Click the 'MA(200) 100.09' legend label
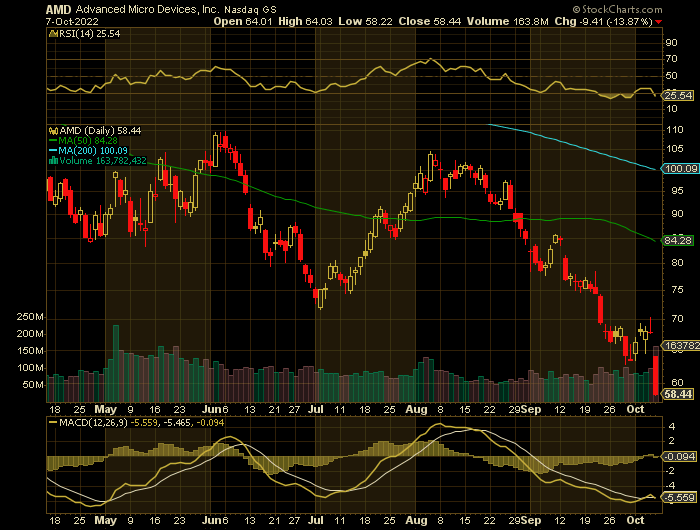Screen dimensions: 700x530 pos(93,151)
